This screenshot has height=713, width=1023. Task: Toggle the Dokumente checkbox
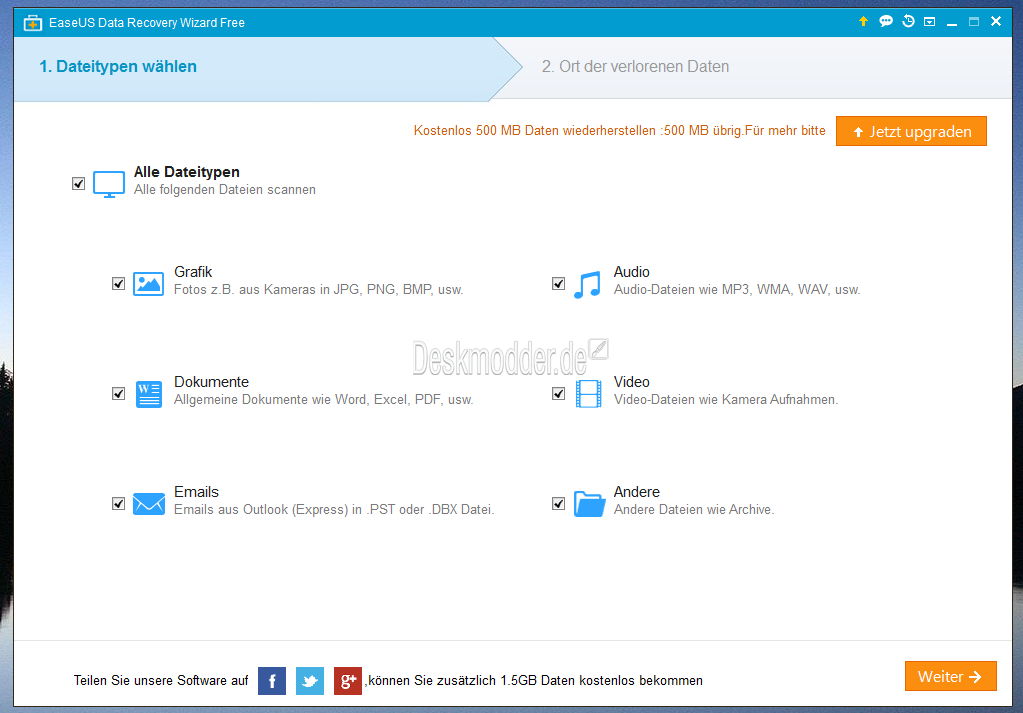coord(118,393)
